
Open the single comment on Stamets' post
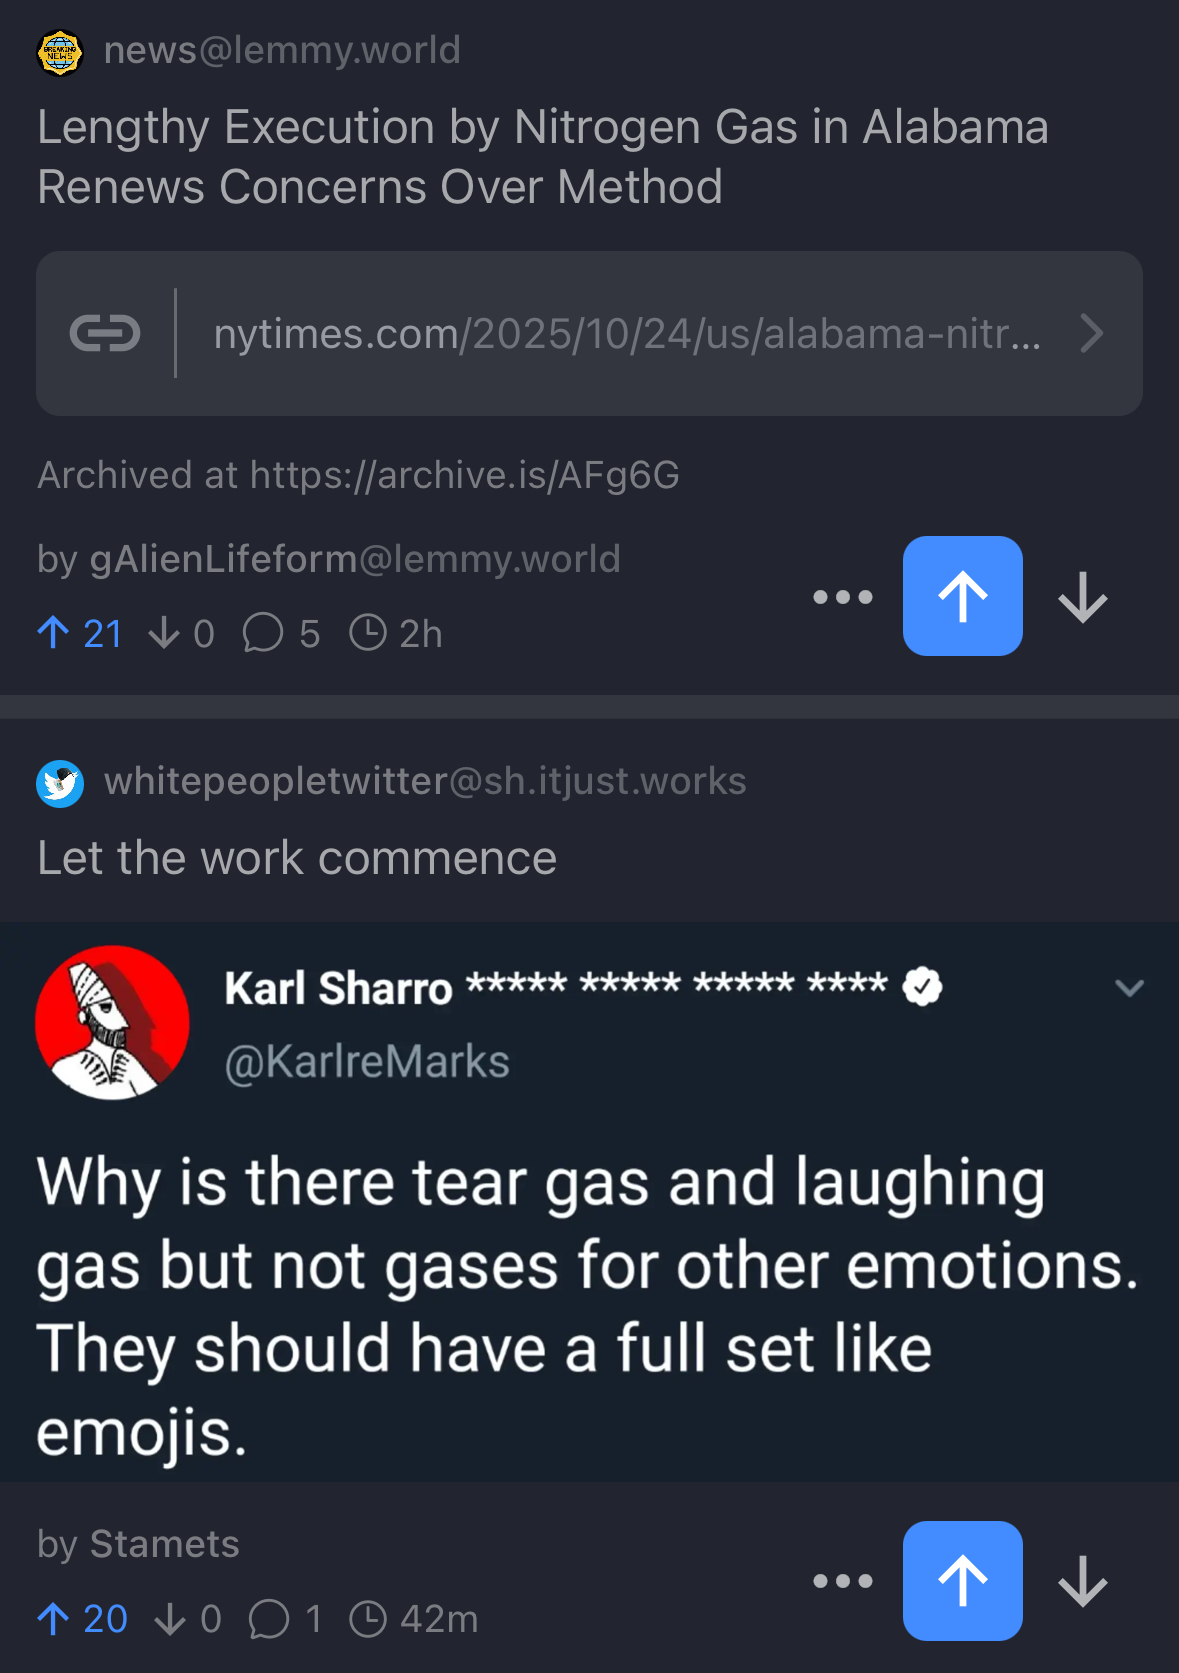click(286, 1618)
